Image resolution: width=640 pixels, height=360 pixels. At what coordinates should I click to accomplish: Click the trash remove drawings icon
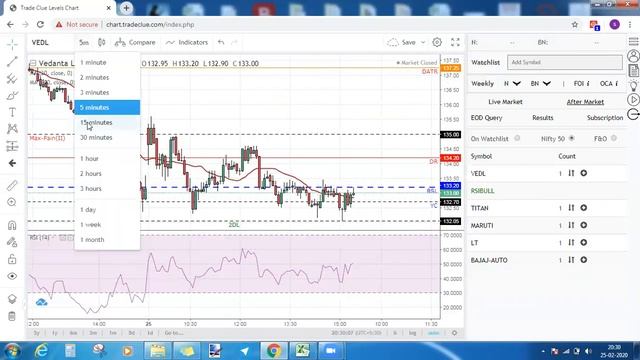[12, 316]
